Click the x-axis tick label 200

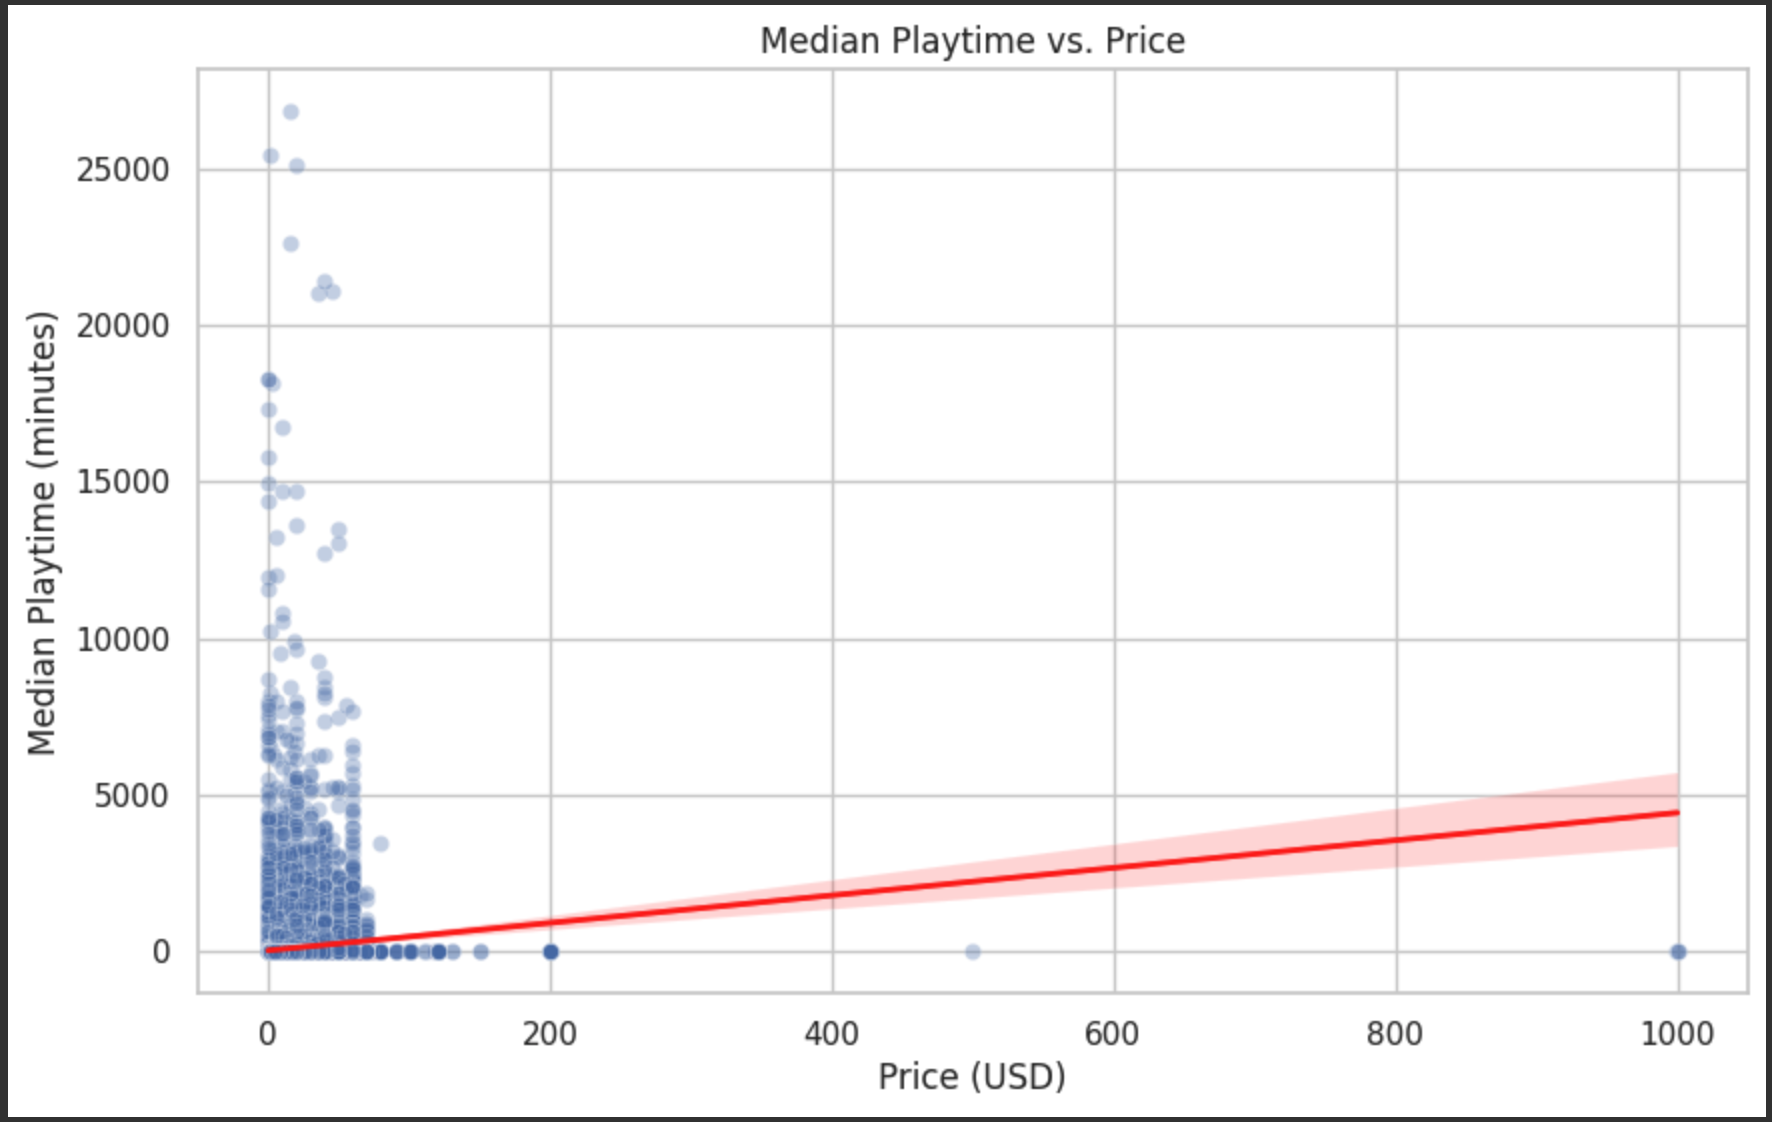(550, 1033)
